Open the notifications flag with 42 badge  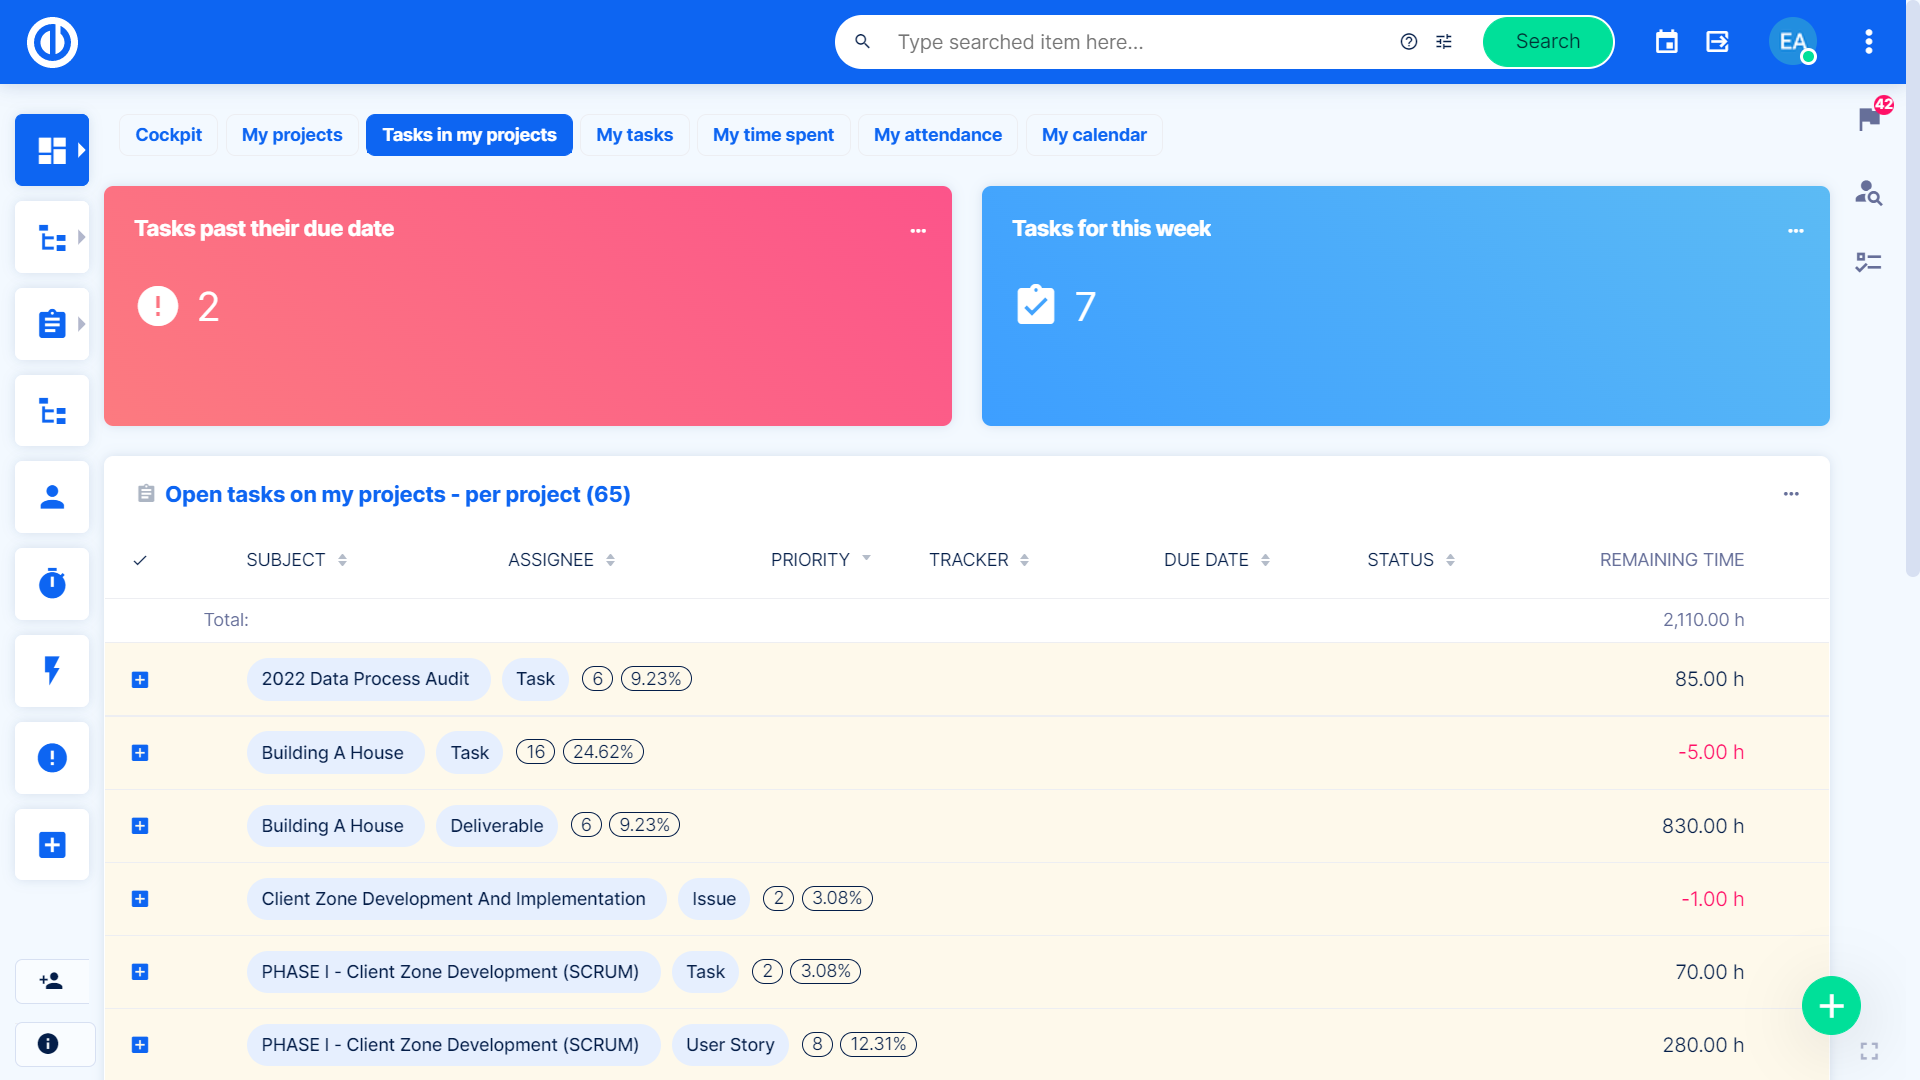(x=1868, y=119)
